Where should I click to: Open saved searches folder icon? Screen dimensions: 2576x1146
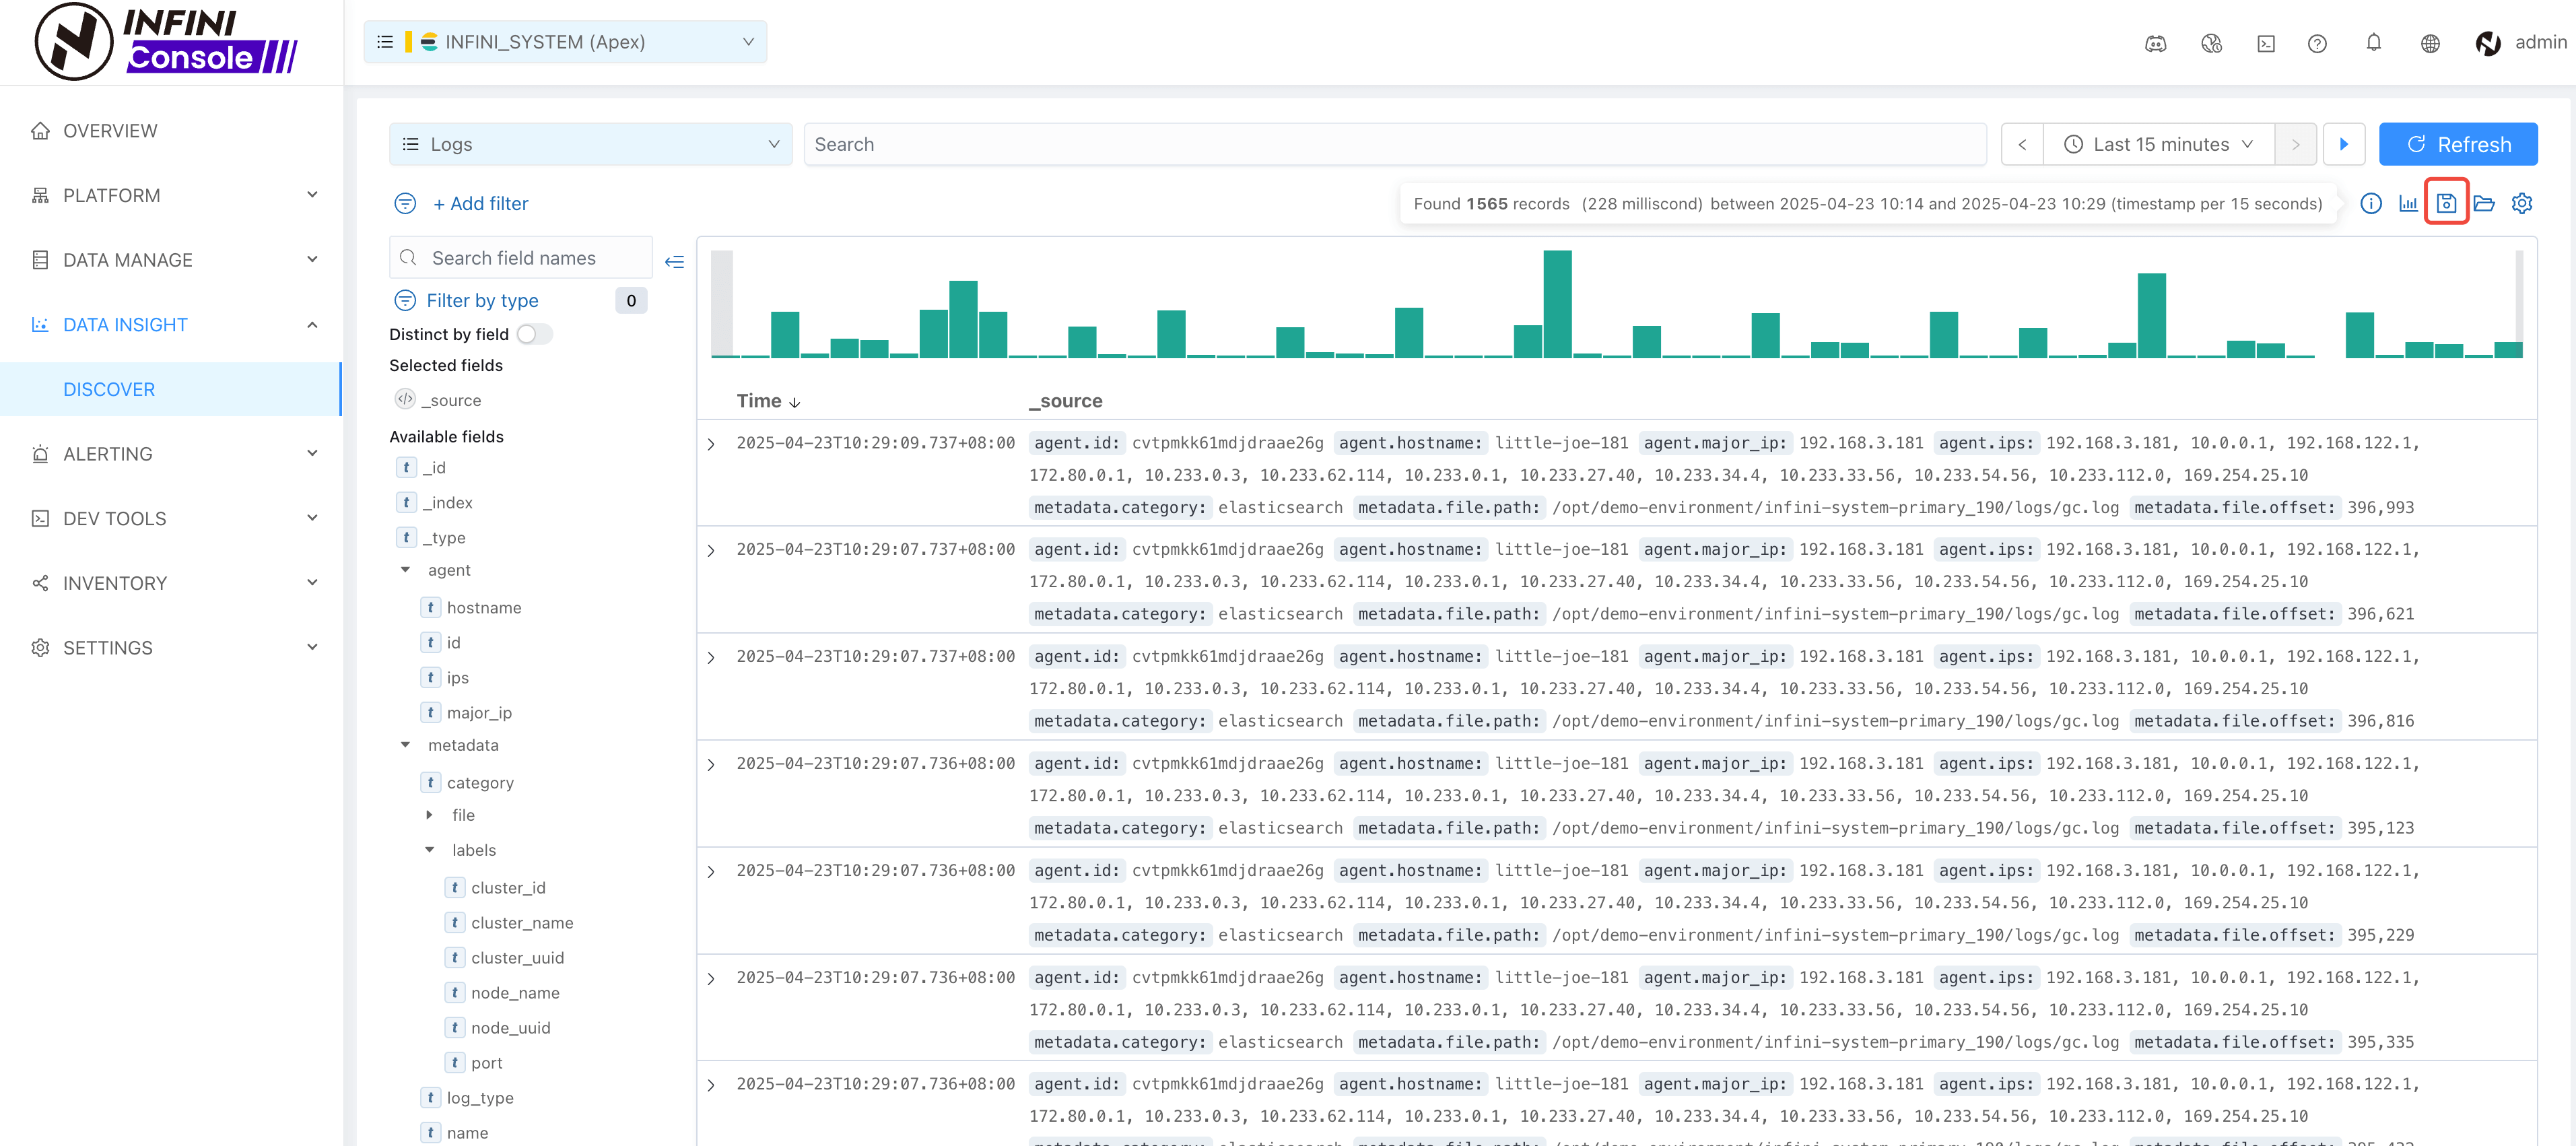click(x=2484, y=203)
